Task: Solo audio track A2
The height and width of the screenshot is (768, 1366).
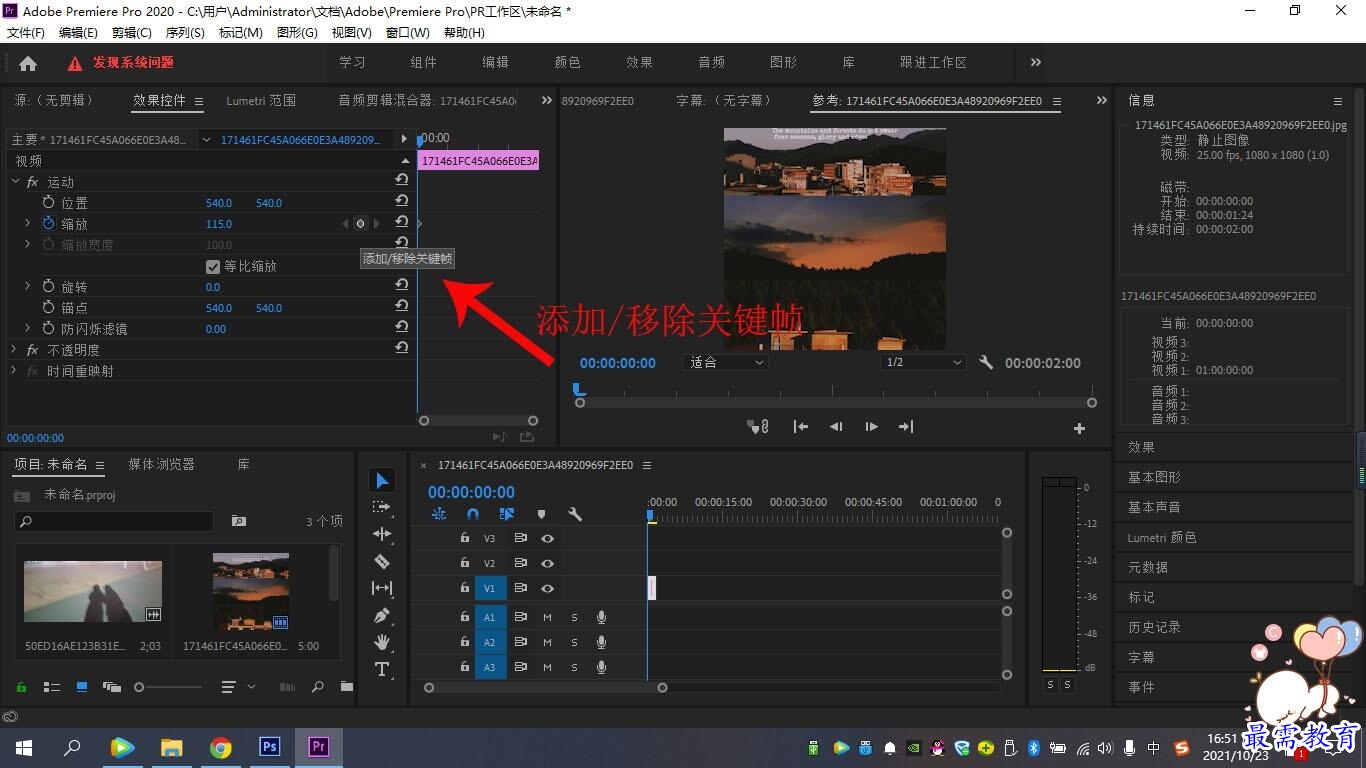Action: (574, 642)
